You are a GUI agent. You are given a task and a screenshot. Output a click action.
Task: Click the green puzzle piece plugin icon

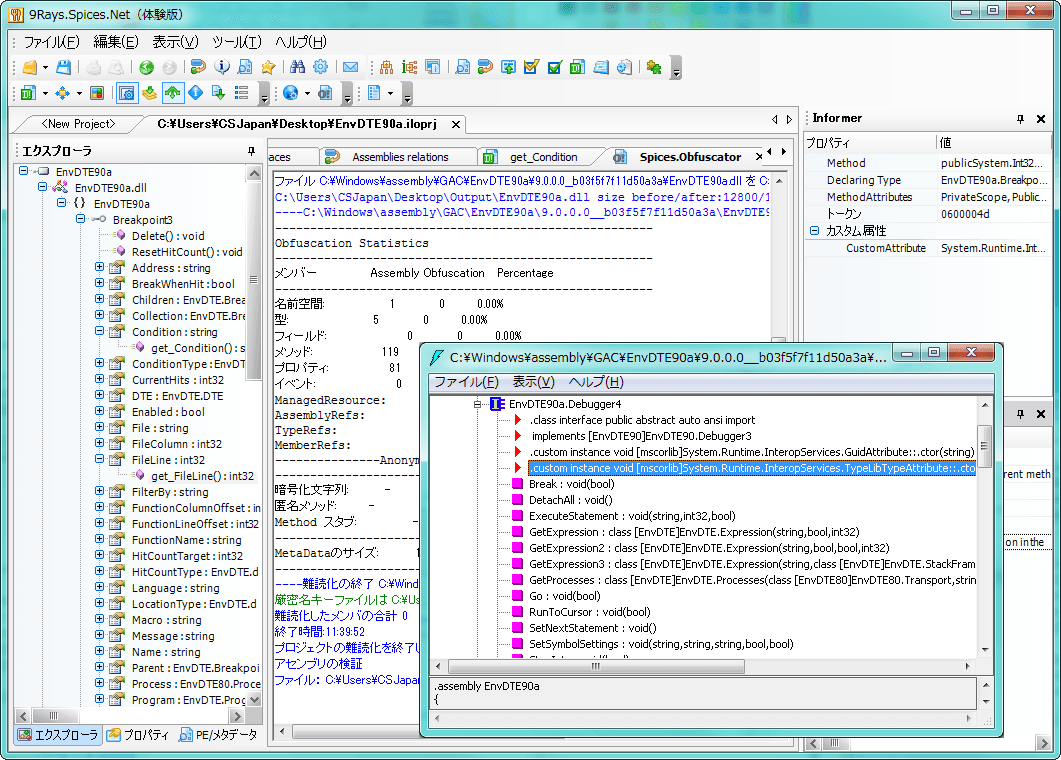tap(654, 67)
